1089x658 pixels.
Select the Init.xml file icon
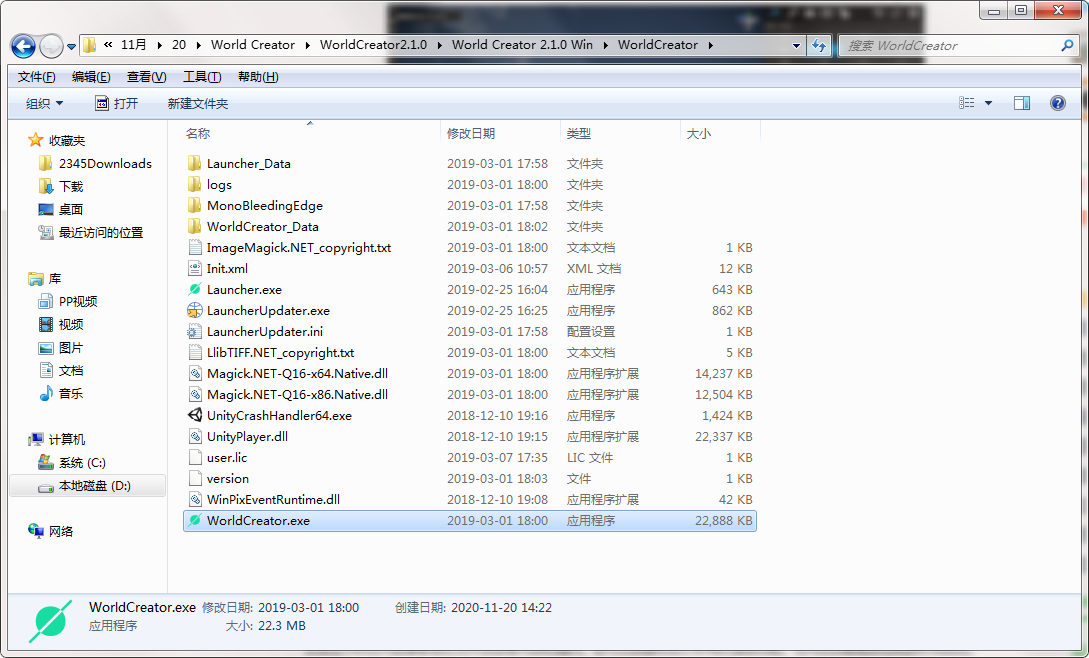pyautogui.click(x=195, y=268)
